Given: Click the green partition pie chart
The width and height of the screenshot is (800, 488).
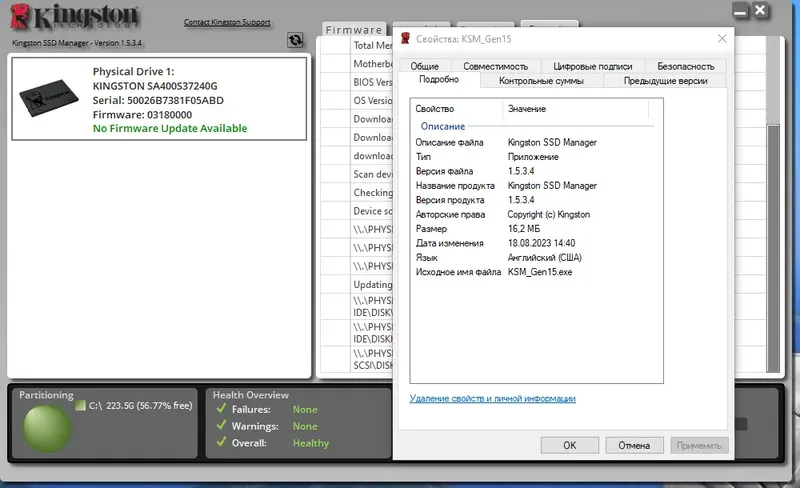Looking at the screenshot, I should coord(47,429).
